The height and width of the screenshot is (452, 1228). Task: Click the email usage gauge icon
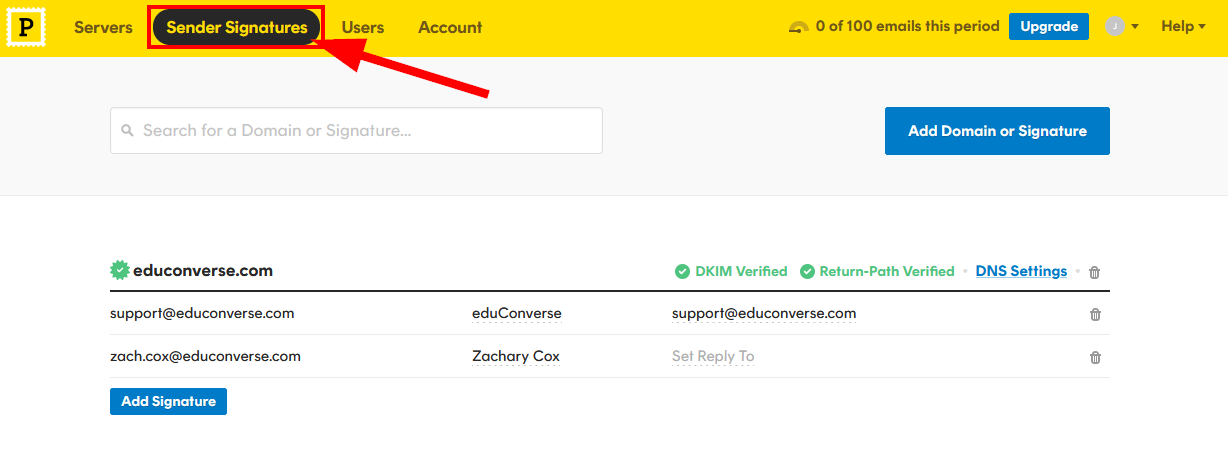coord(798,27)
